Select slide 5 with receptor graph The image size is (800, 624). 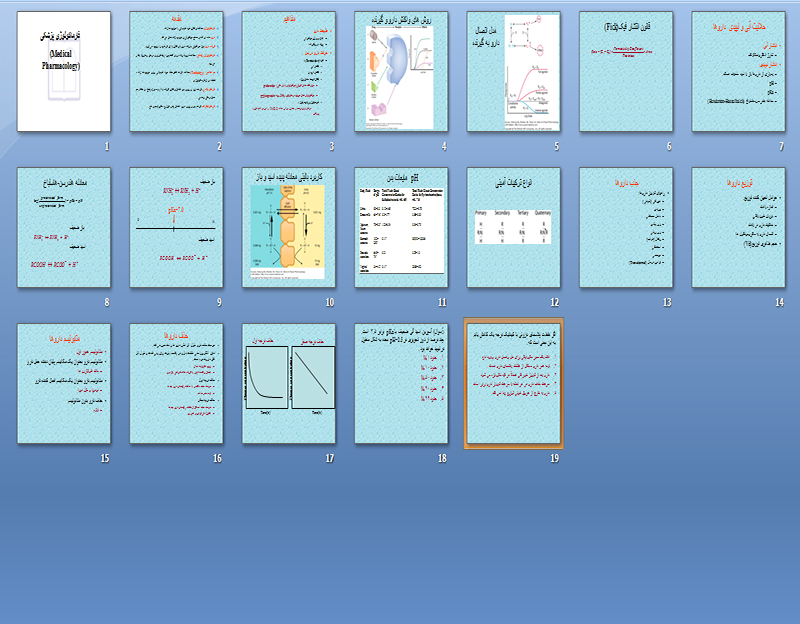coord(513,73)
